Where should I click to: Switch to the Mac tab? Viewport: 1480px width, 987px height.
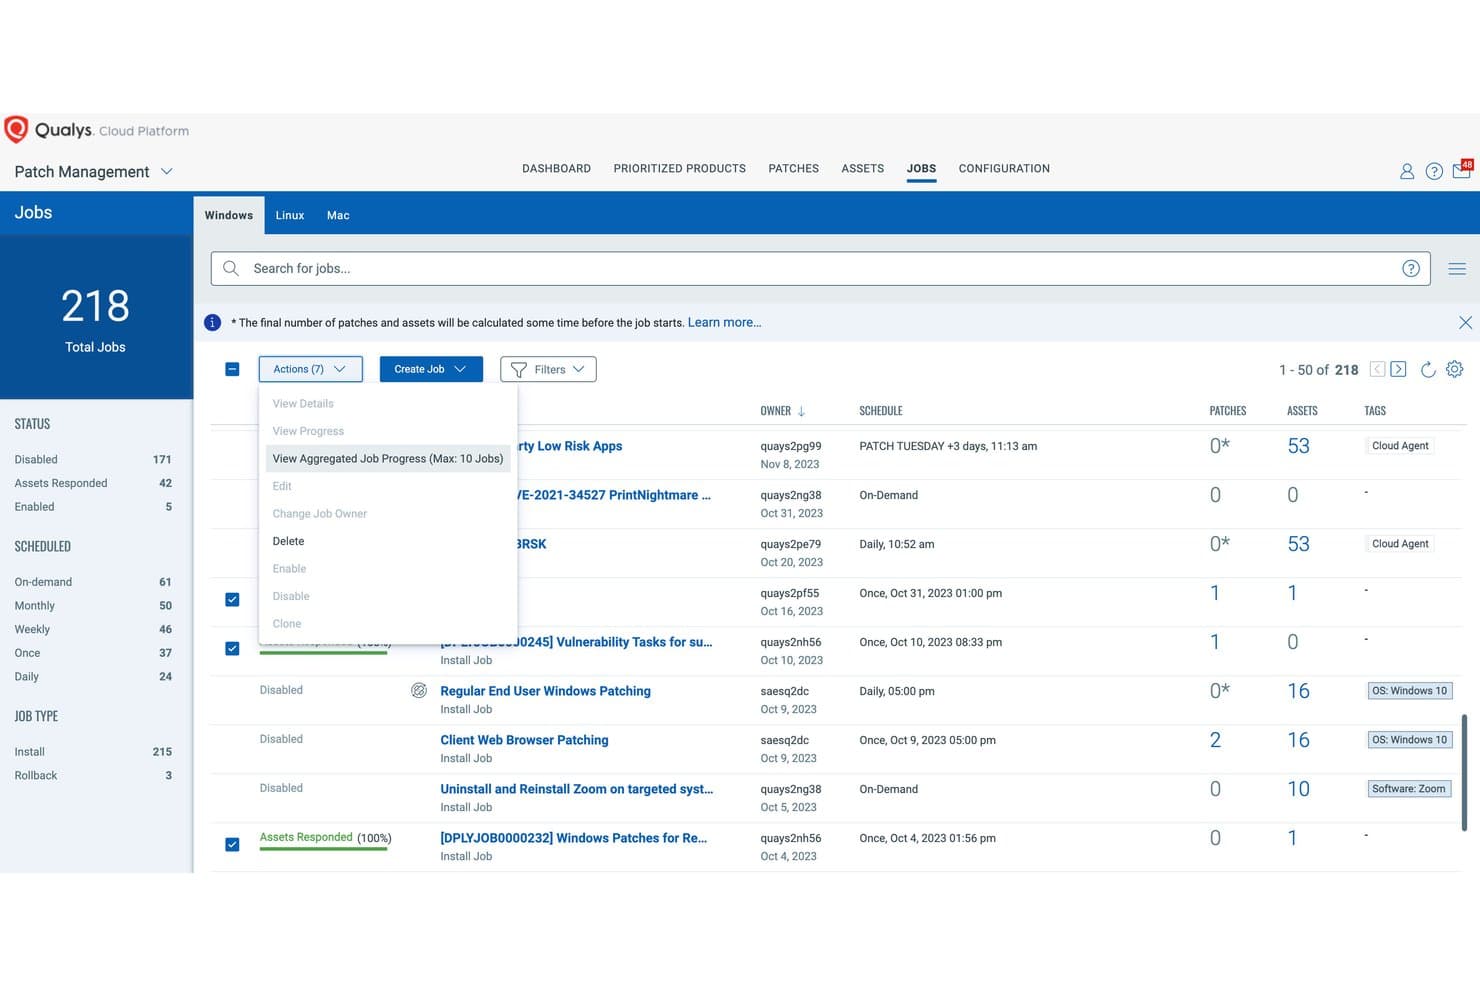(x=338, y=215)
